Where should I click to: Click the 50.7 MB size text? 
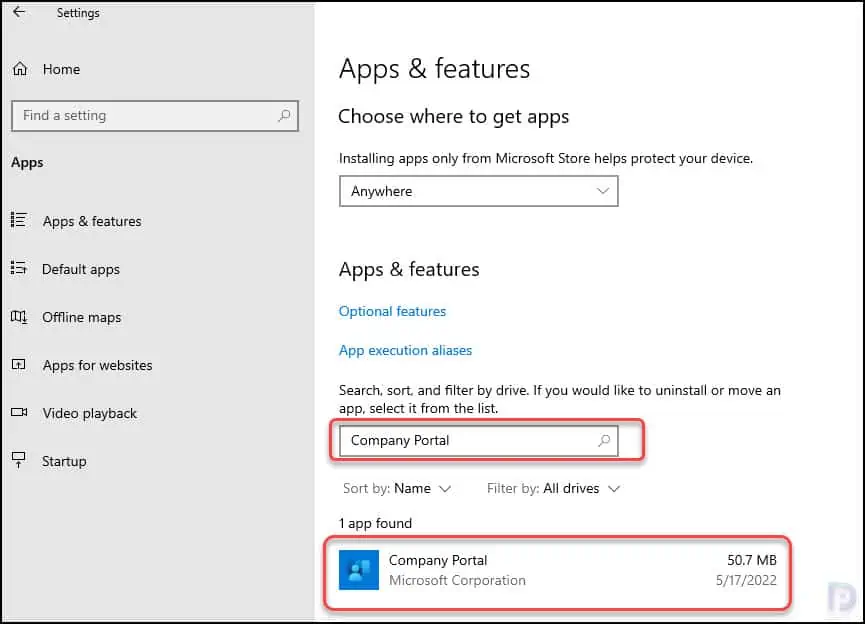click(752, 560)
